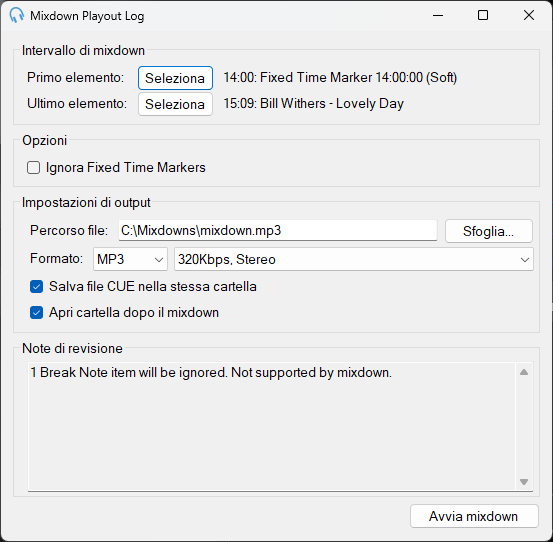Click the Break Note warning text
This screenshot has width=553, height=542.
211,373
